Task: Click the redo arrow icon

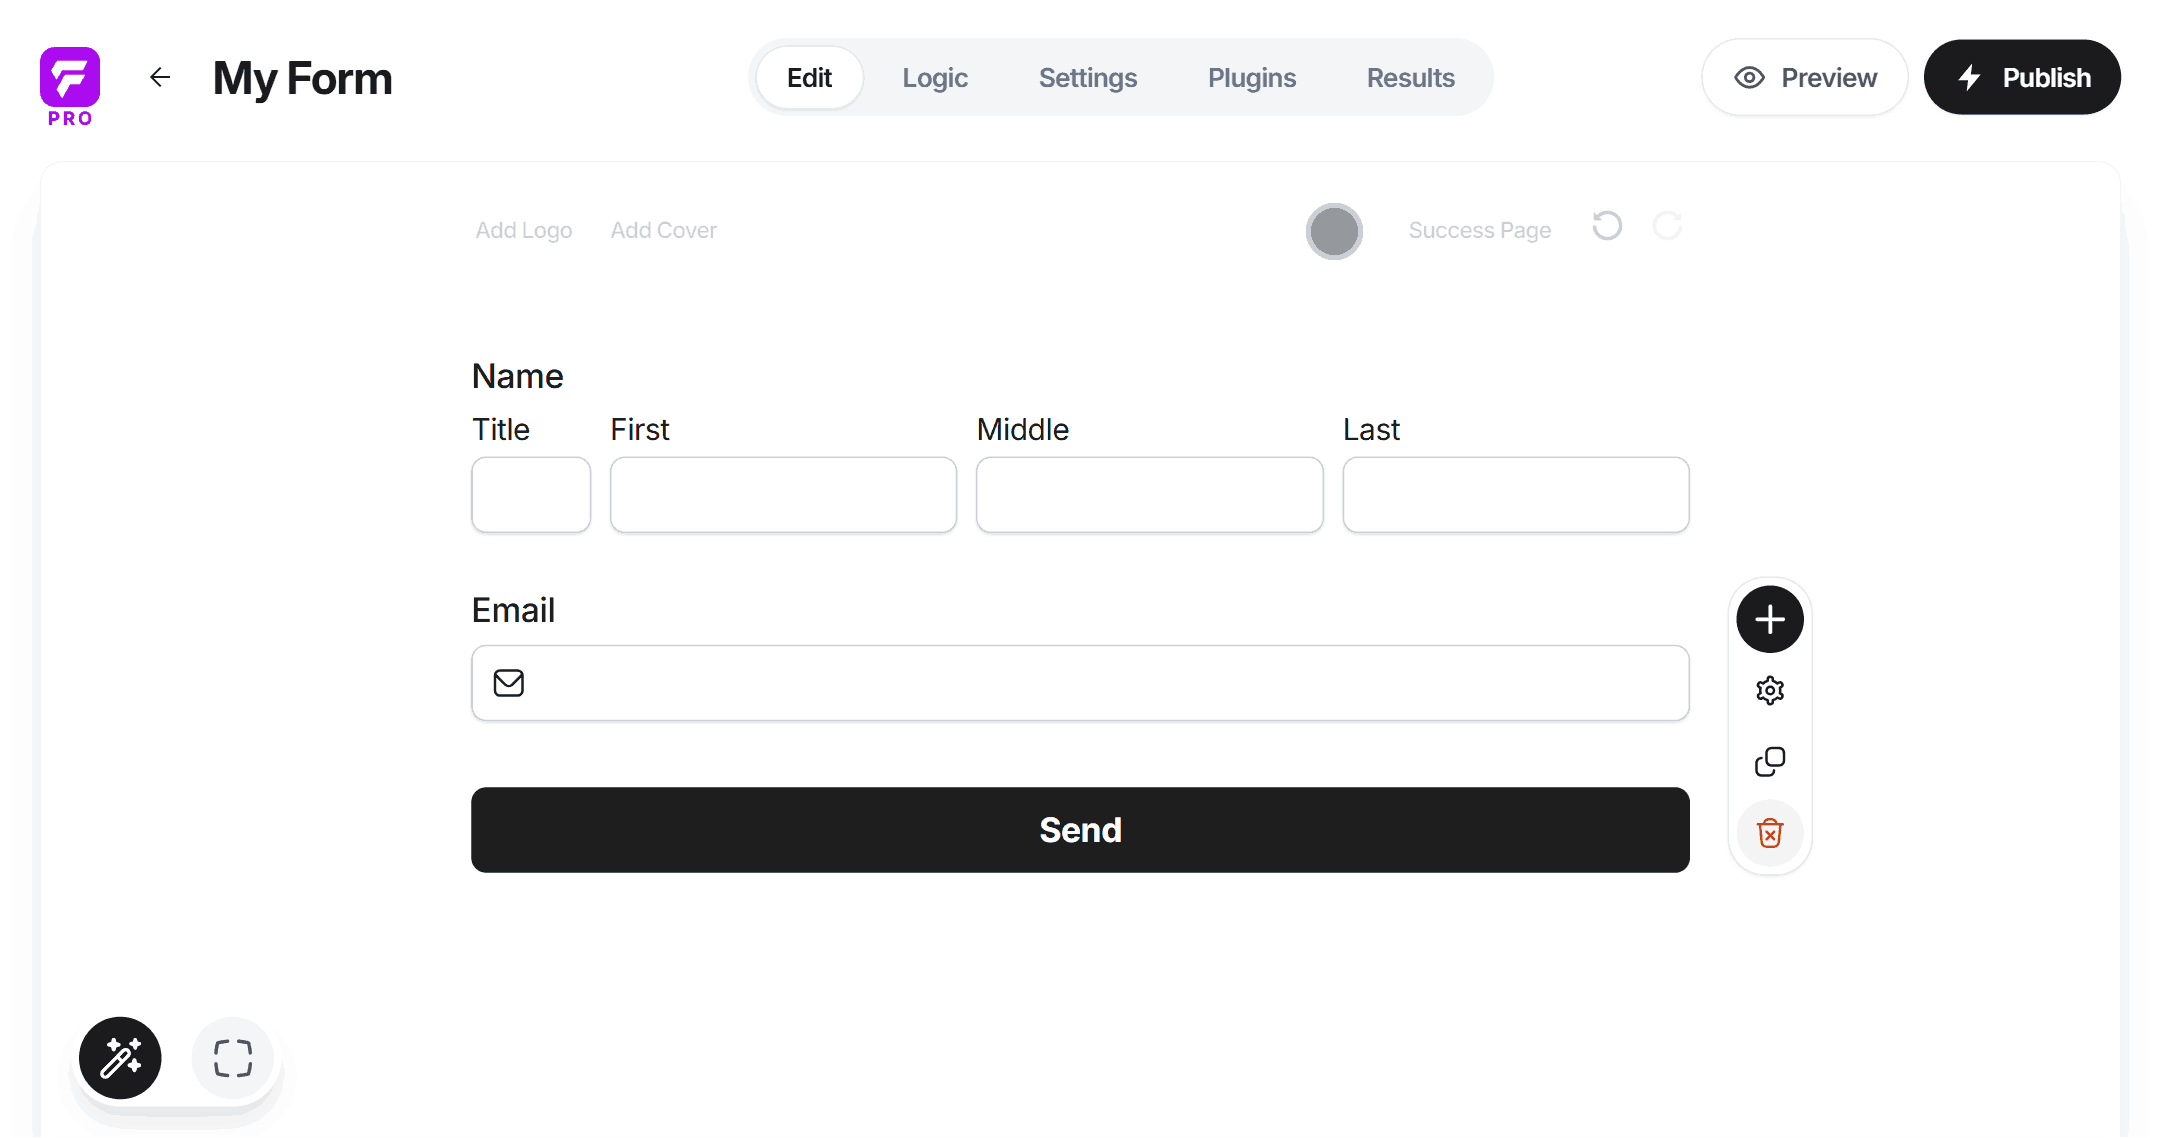Action: 1667,226
